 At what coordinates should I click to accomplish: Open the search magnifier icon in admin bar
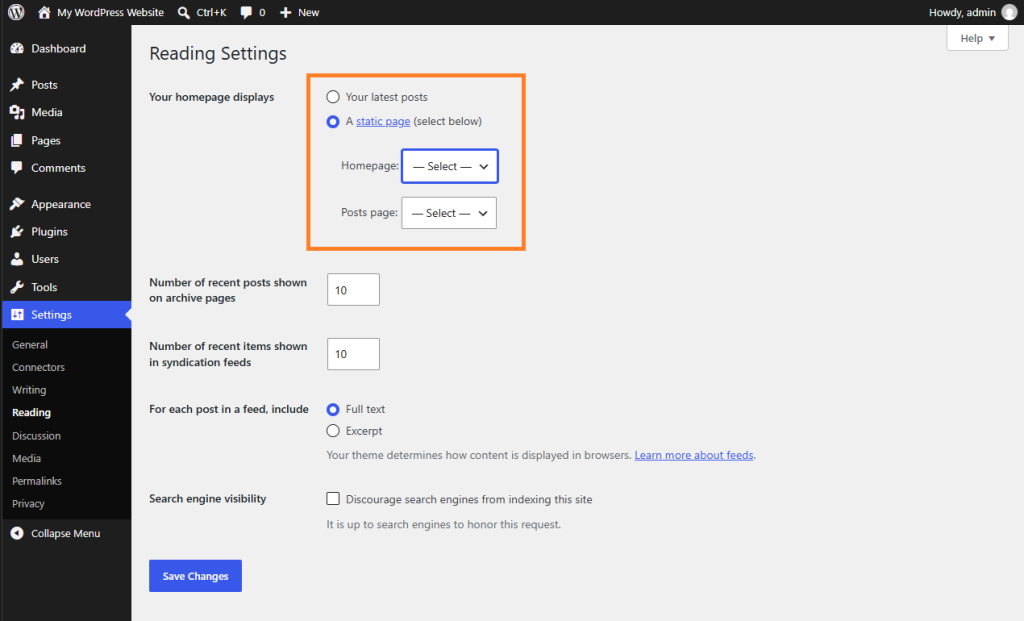click(184, 12)
